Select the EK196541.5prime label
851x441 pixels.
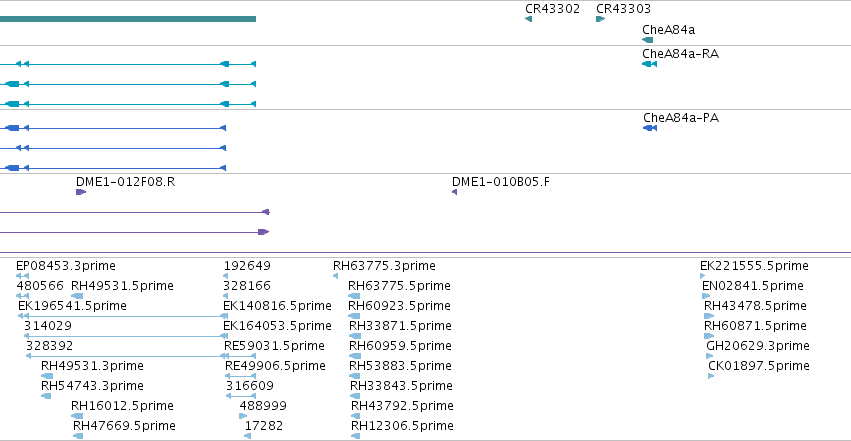(72, 306)
